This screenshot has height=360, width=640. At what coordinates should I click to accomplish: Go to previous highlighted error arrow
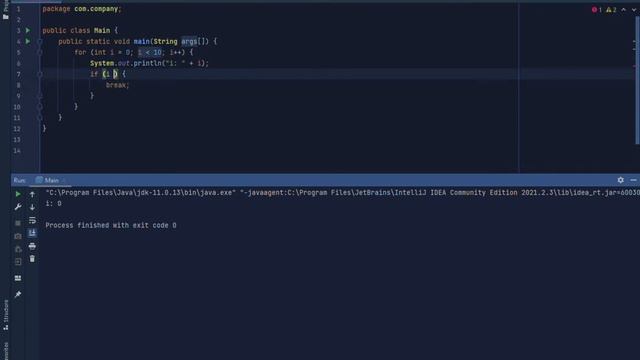pyautogui.click(x=623, y=10)
